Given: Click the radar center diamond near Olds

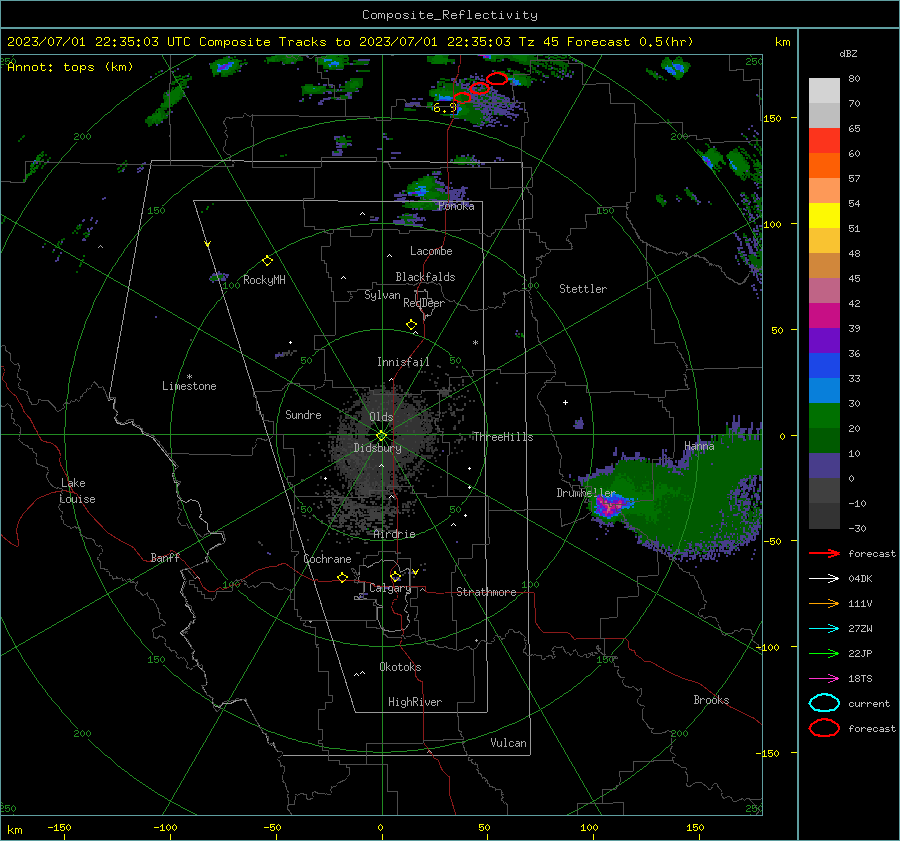Looking at the screenshot, I should tap(381, 435).
